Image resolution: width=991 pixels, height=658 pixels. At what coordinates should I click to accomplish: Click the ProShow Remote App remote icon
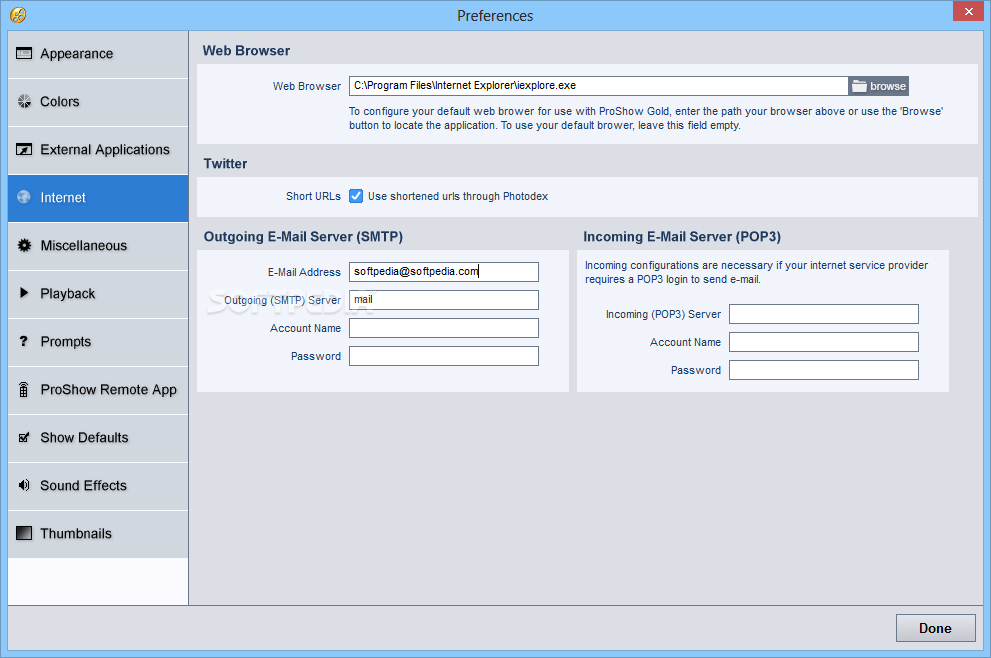(24, 389)
